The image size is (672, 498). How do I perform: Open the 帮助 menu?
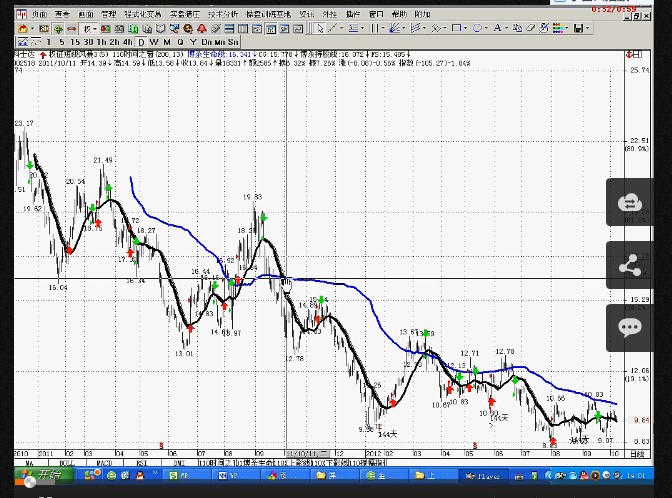coord(399,15)
